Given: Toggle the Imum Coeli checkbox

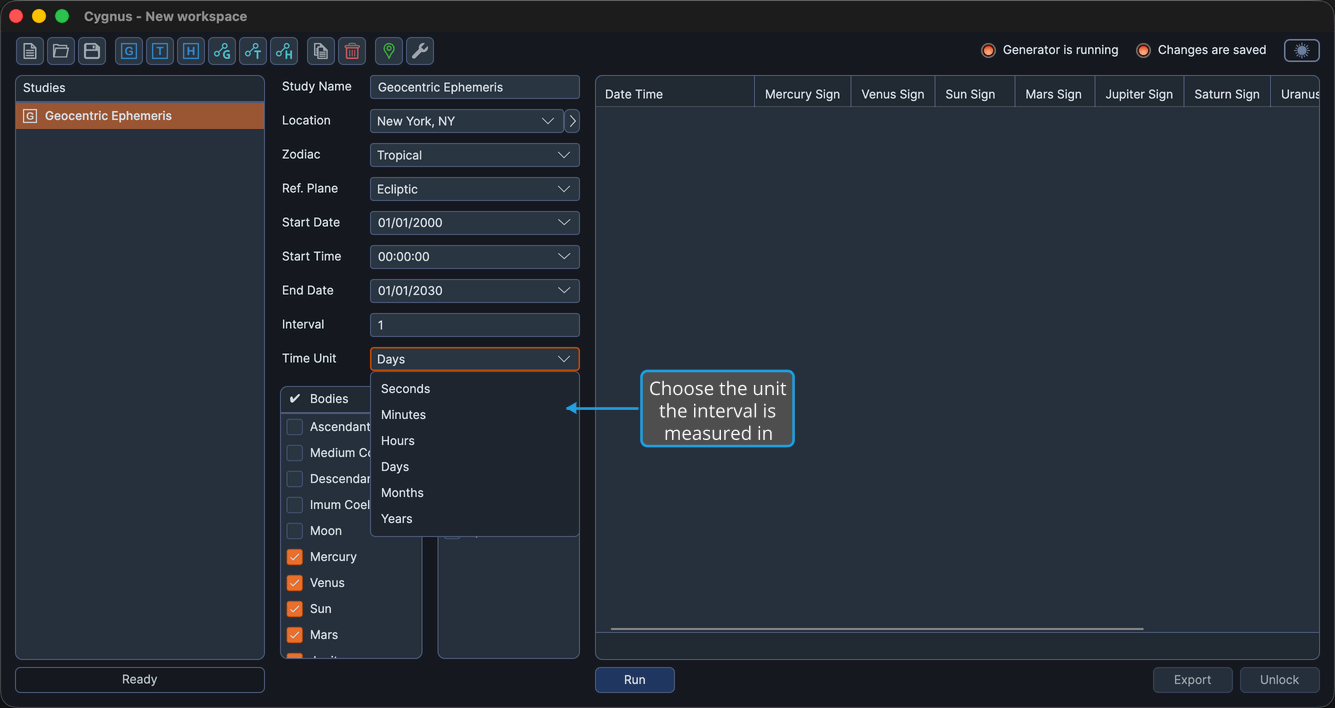Looking at the screenshot, I should pos(295,505).
